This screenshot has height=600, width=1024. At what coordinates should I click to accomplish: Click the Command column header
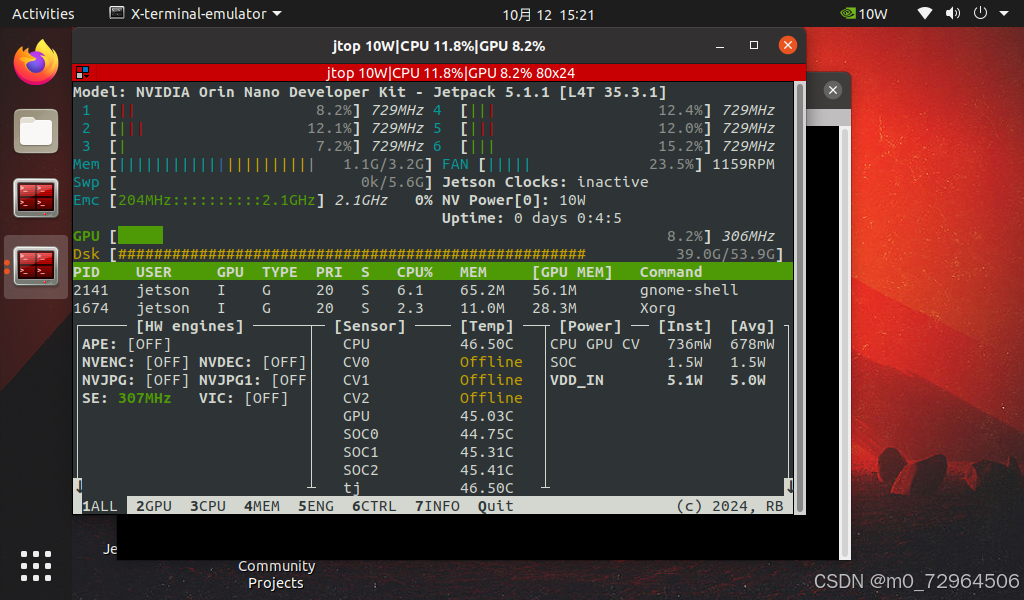point(671,272)
